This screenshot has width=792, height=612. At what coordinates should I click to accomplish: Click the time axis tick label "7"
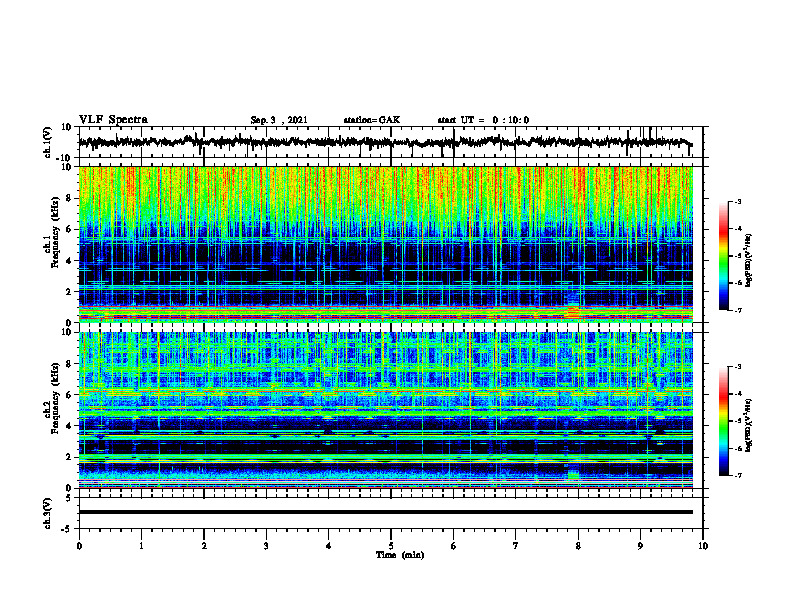516,546
